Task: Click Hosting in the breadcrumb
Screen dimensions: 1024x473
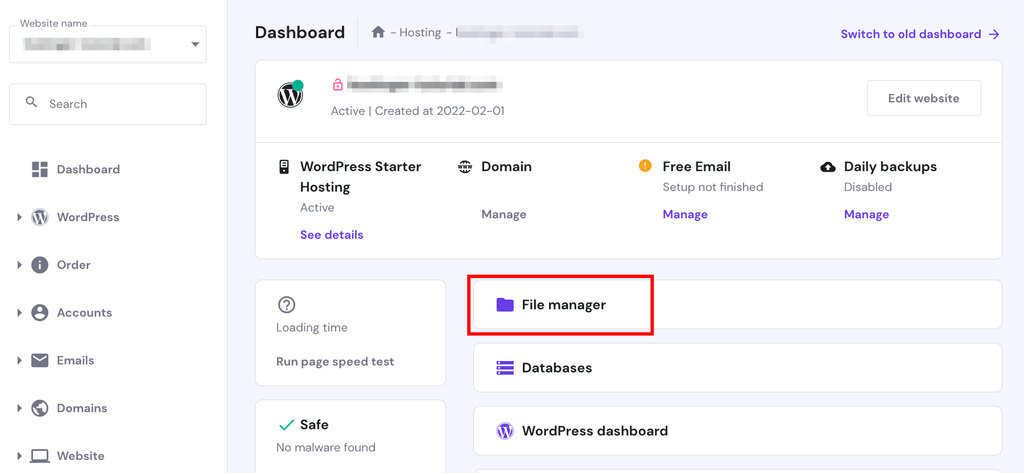Action: (420, 32)
